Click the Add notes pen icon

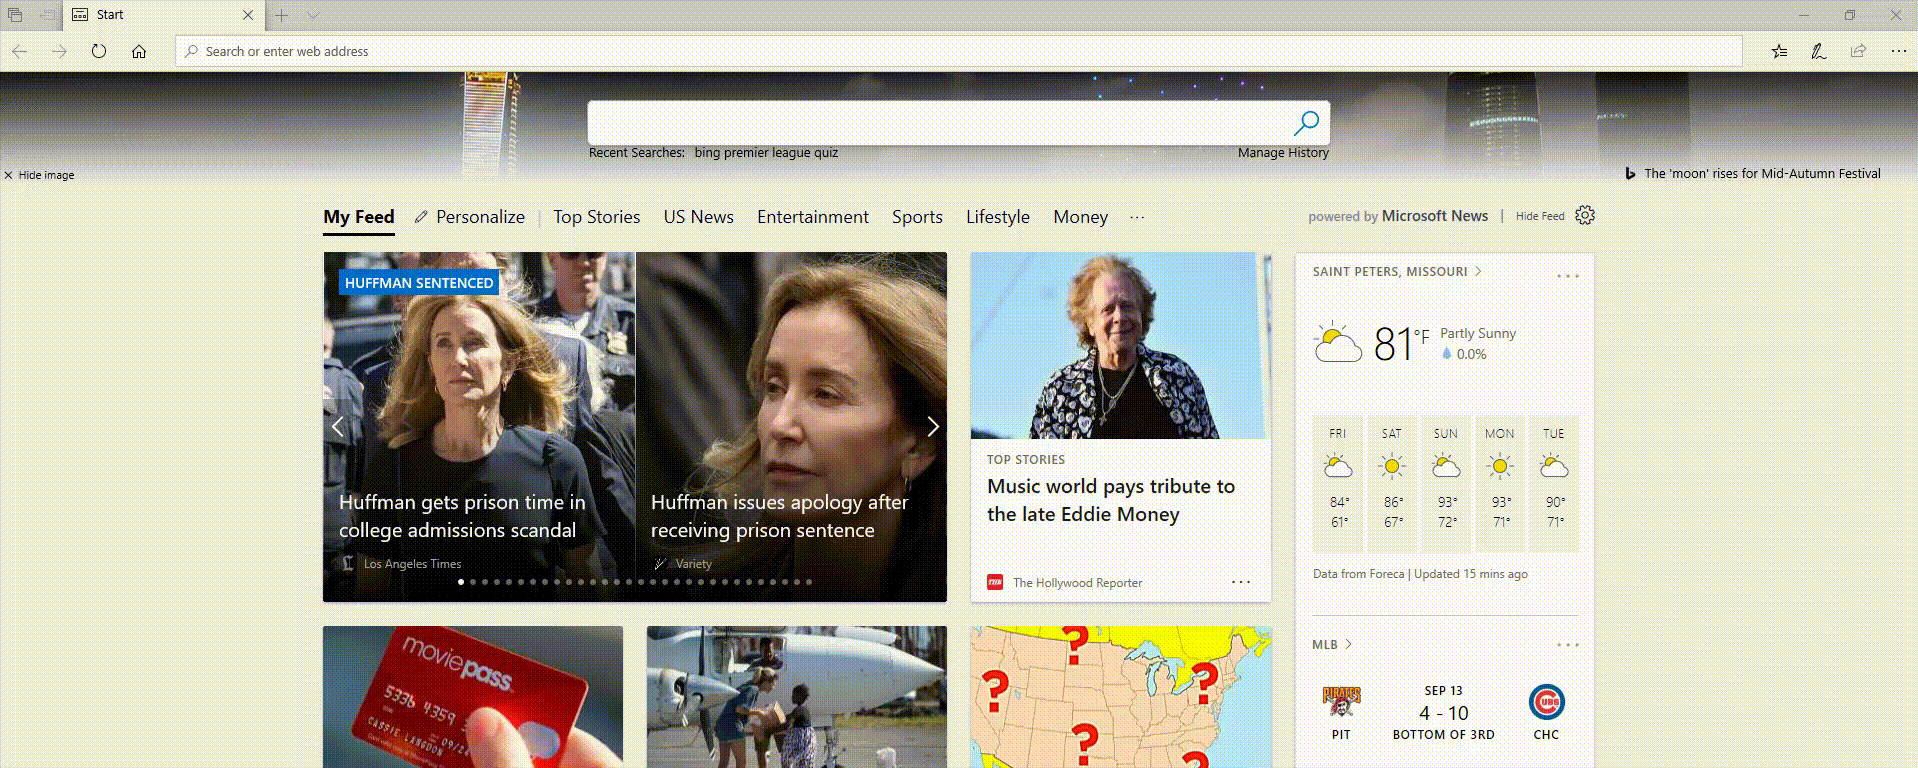1818,51
